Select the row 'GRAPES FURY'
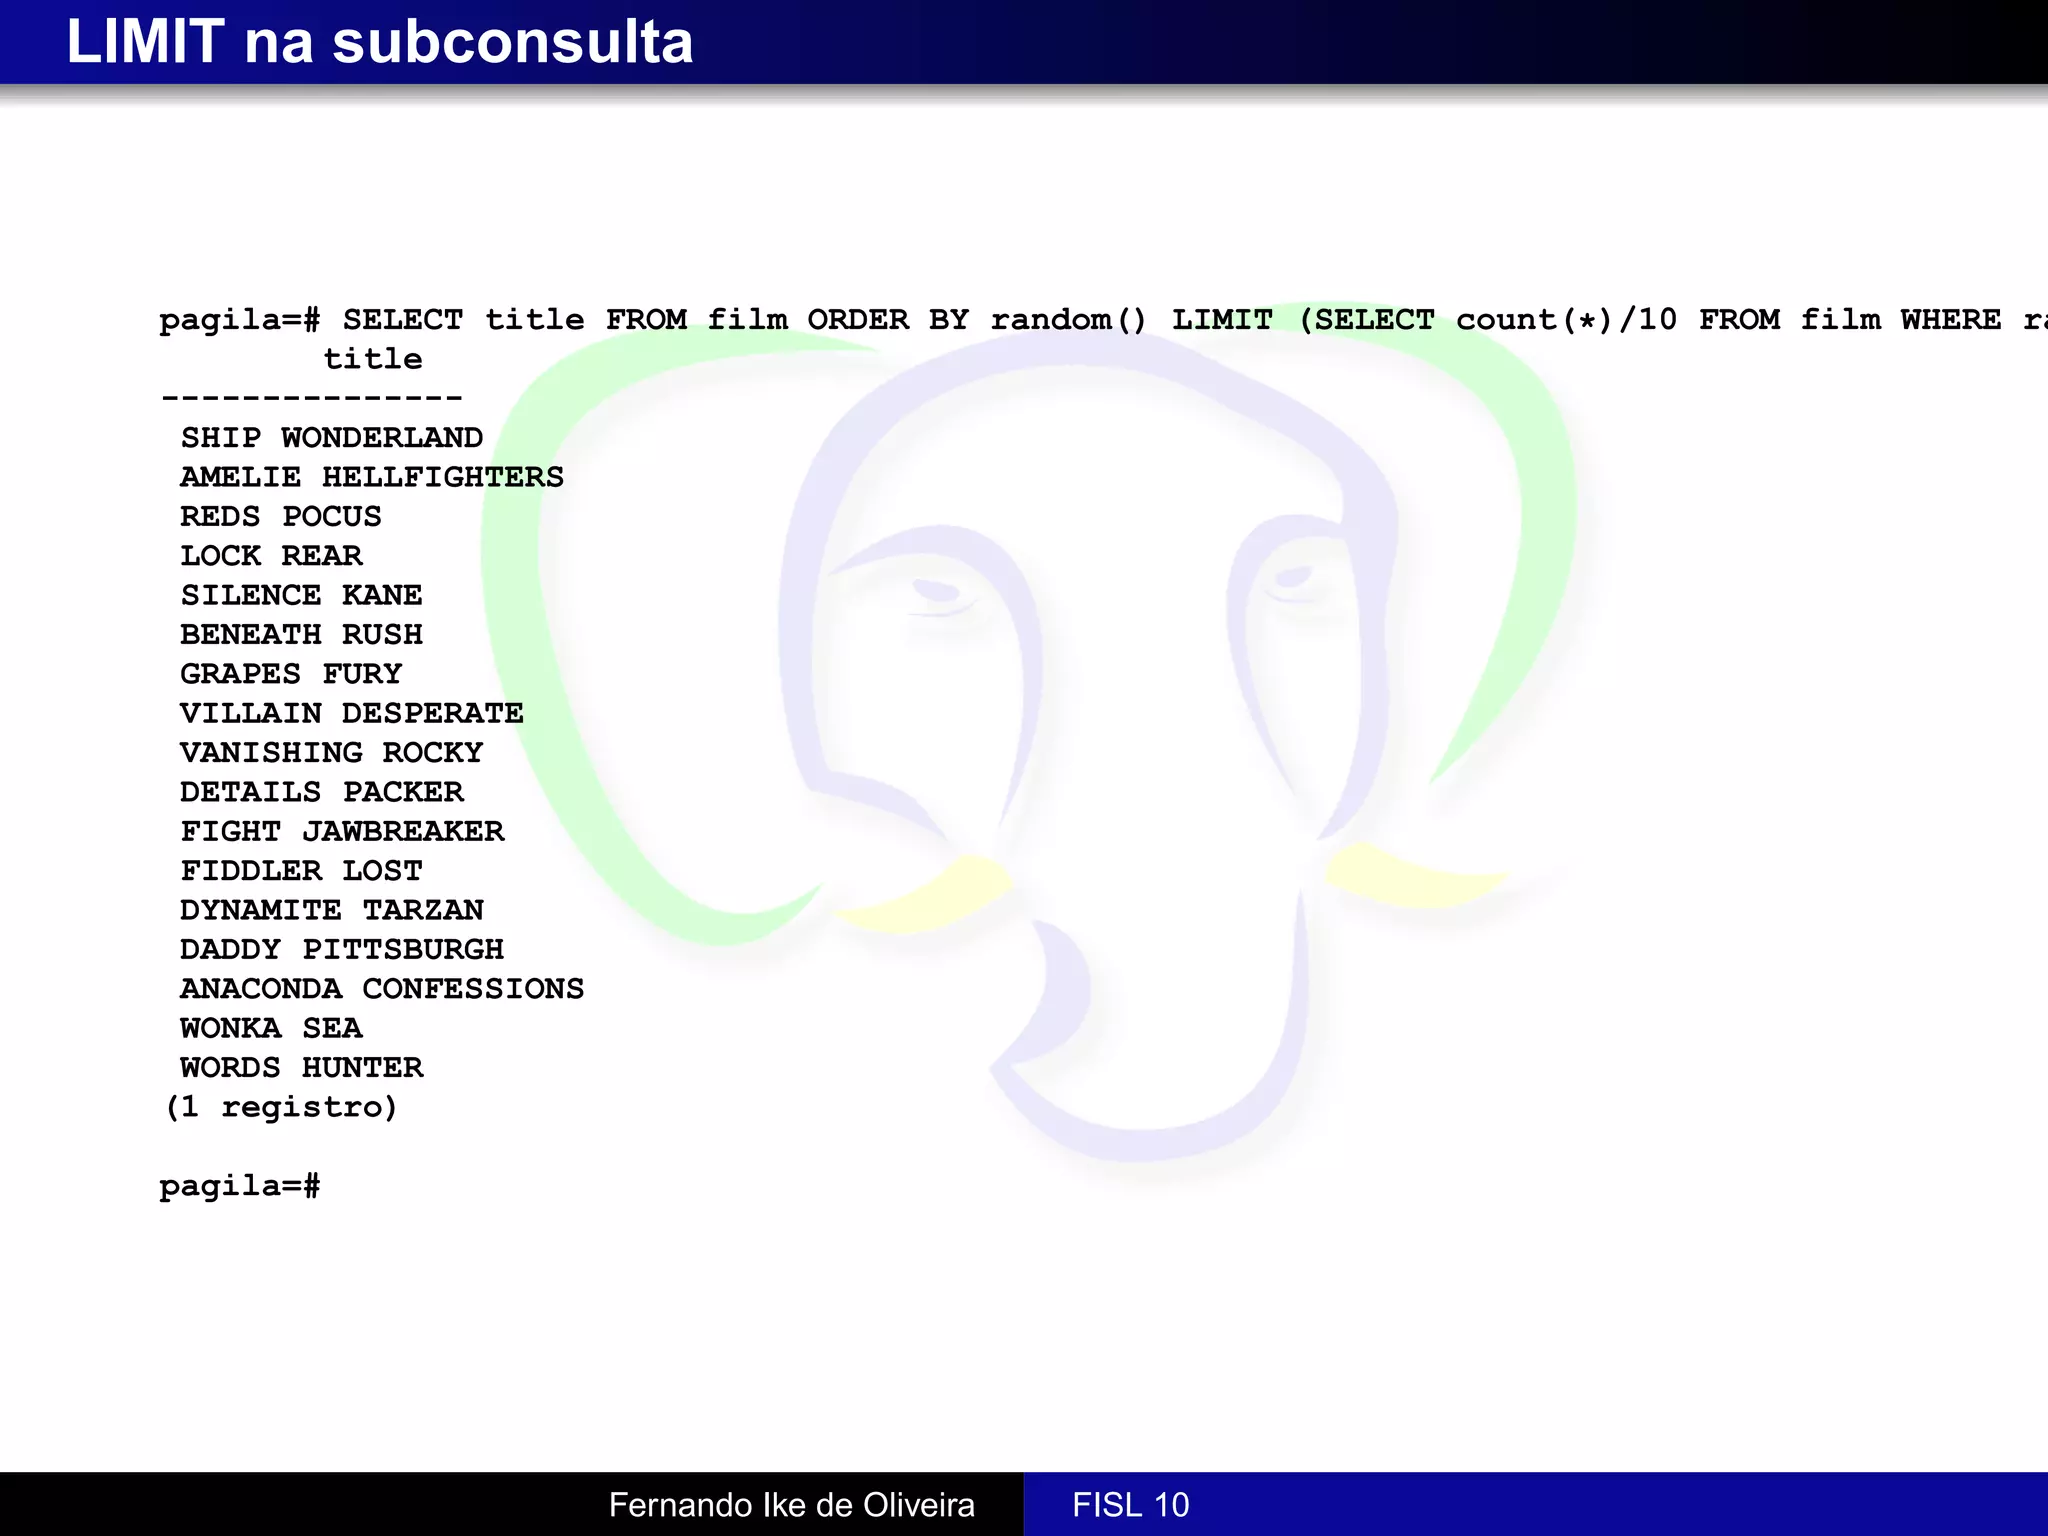Image resolution: width=2048 pixels, height=1536 pixels. 291,674
